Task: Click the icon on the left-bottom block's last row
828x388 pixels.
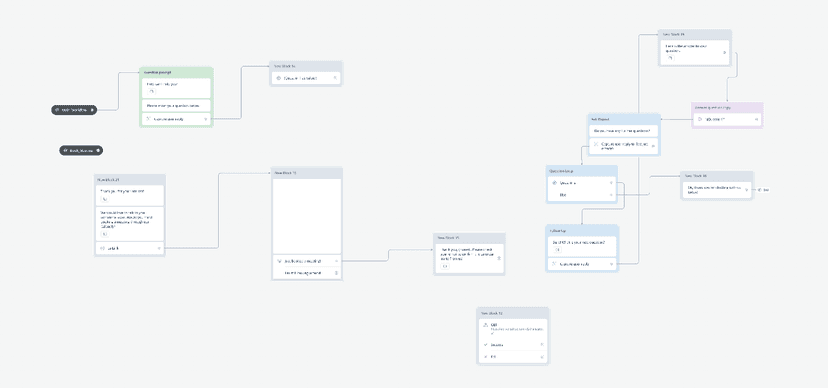Action: pyautogui.click(x=102, y=248)
